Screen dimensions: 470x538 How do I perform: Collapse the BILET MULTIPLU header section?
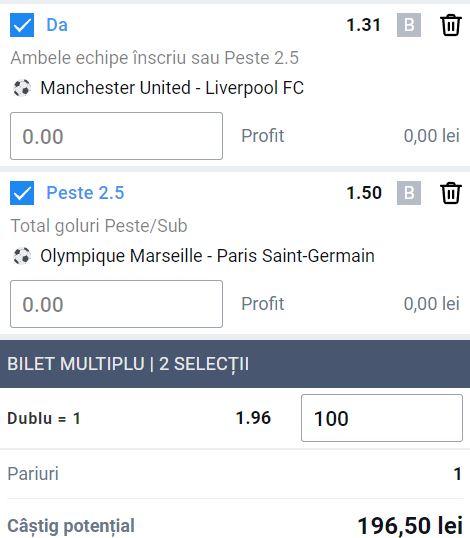[235, 364]
